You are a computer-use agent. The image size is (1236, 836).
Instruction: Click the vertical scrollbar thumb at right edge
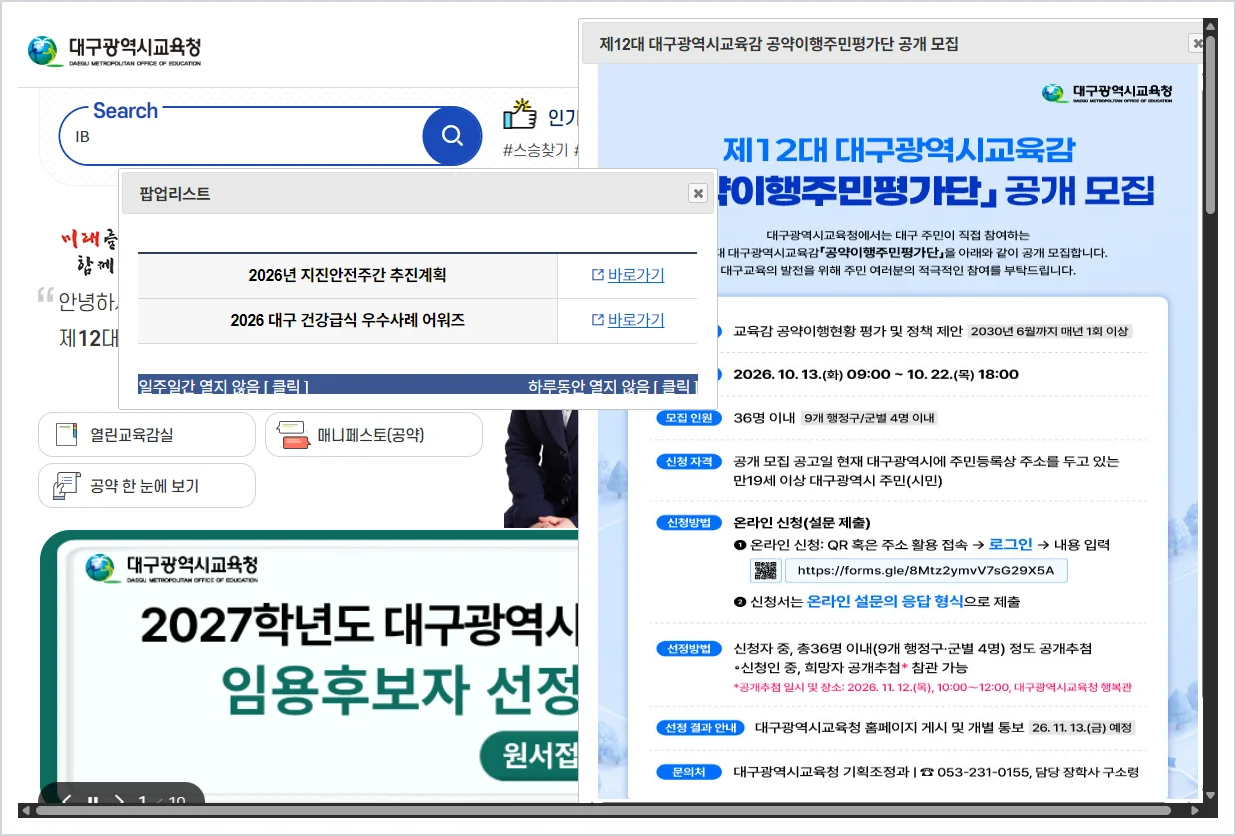1210,125
